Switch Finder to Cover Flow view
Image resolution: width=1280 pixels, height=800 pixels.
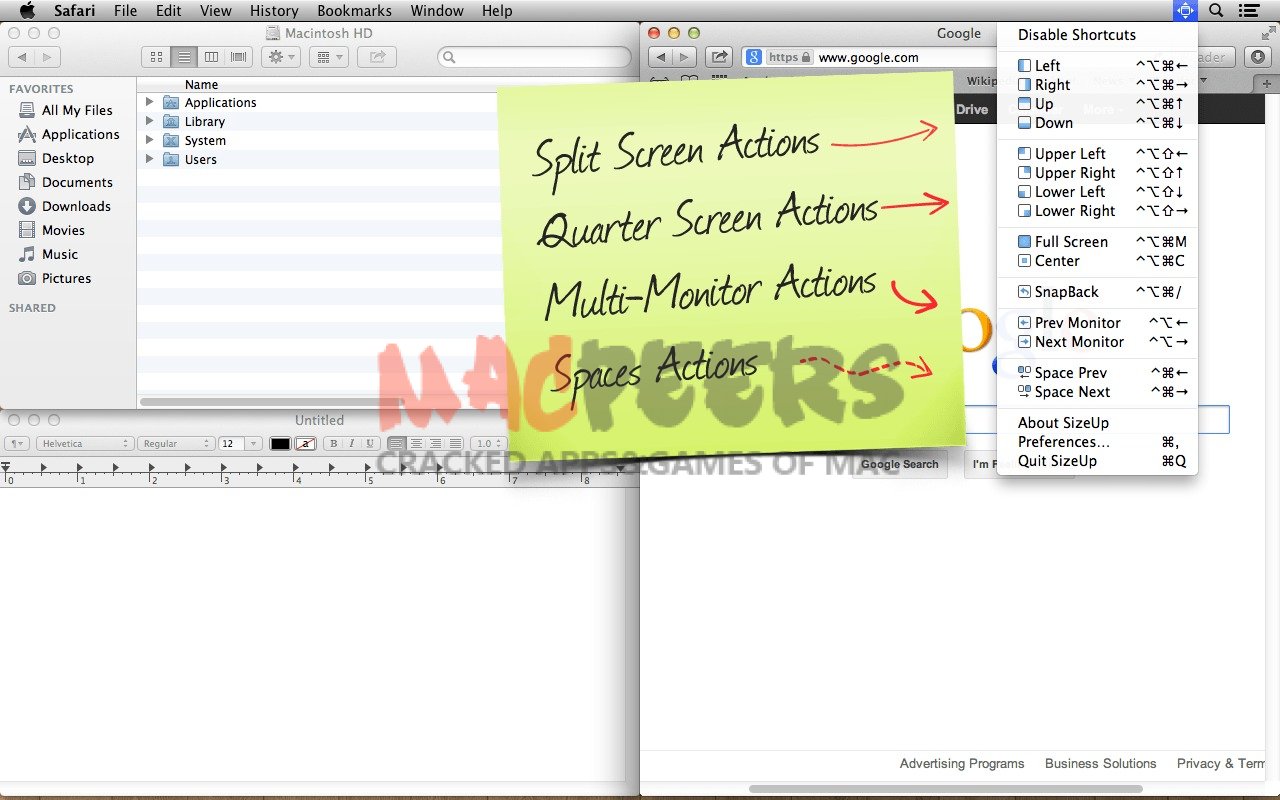click(238, 58)
